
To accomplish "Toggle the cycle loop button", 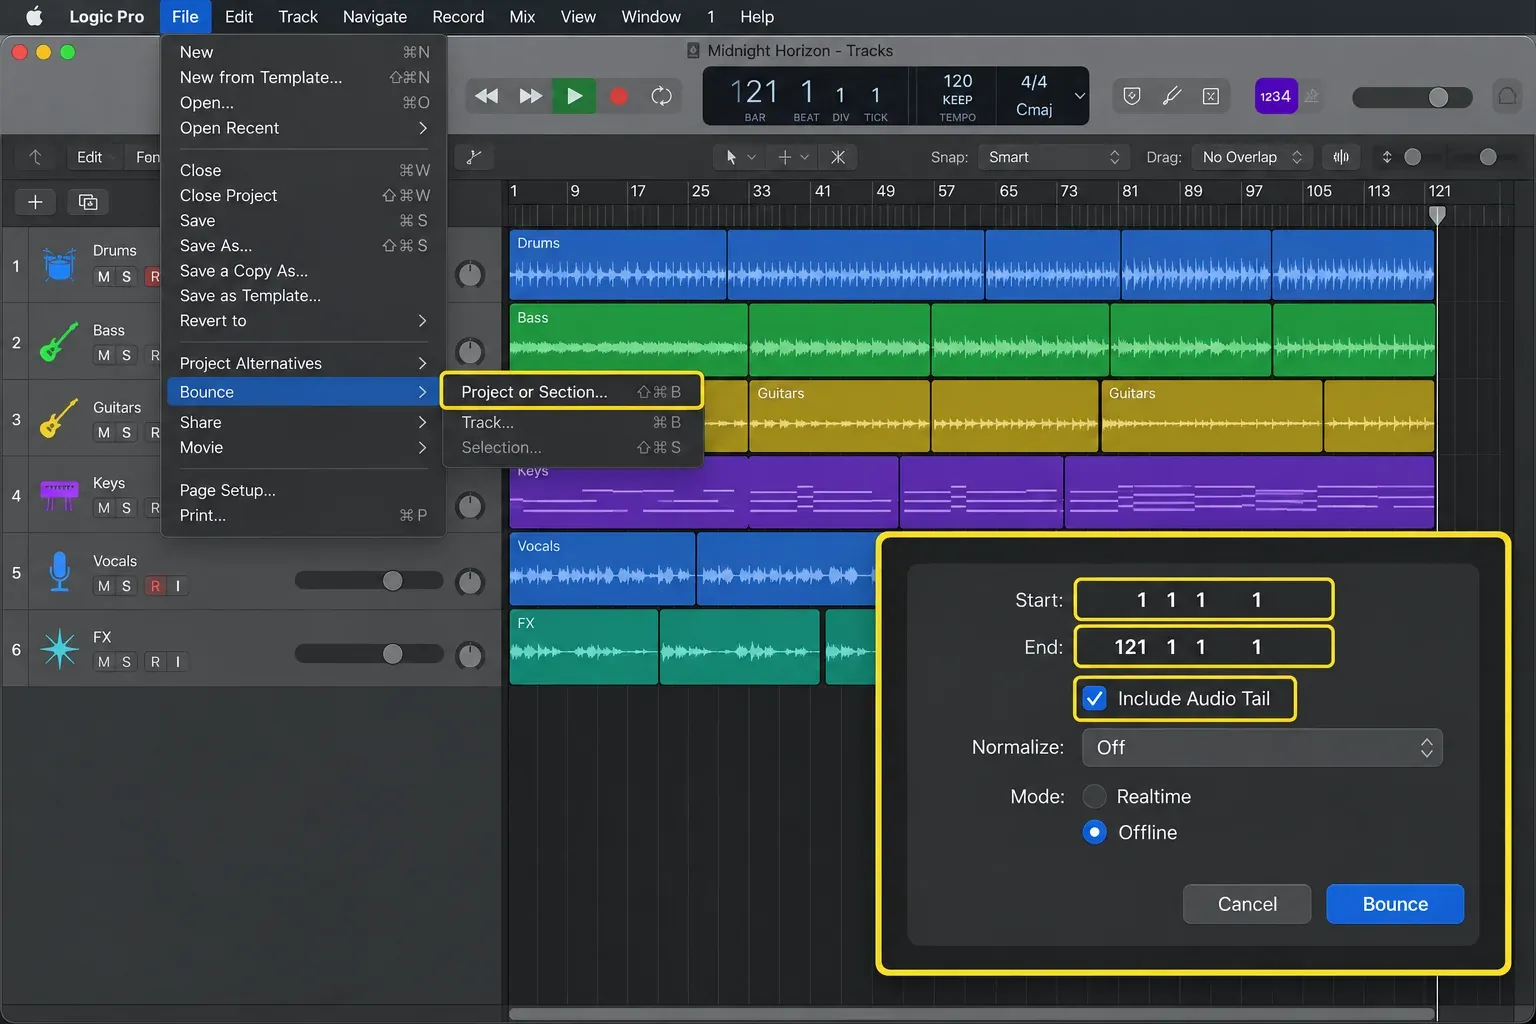I will click(x=661, y=96).
